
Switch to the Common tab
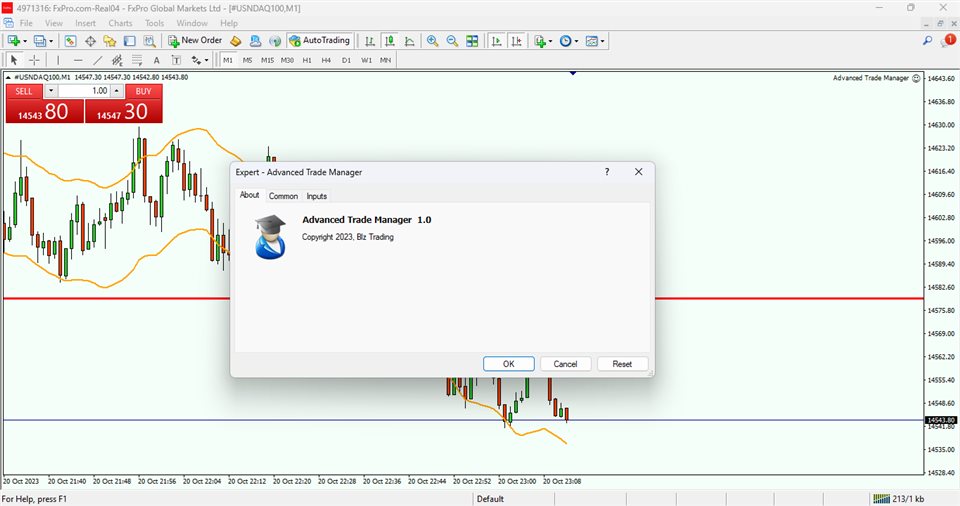(x=283, y=196)
